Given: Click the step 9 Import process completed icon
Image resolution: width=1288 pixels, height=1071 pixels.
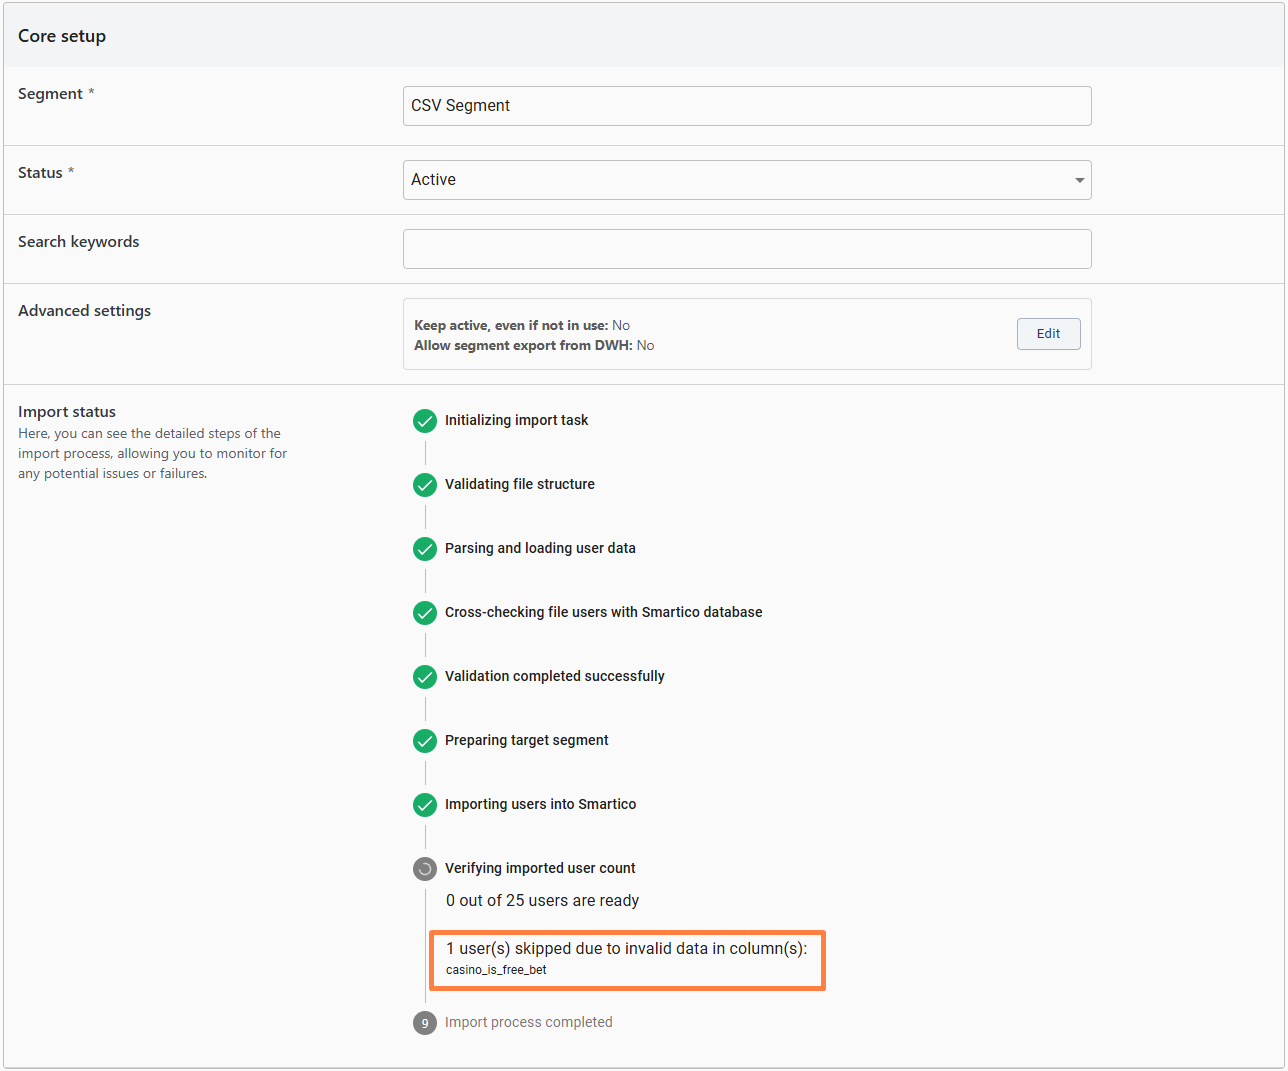Looking at the screenshot, I should 425,1023.
